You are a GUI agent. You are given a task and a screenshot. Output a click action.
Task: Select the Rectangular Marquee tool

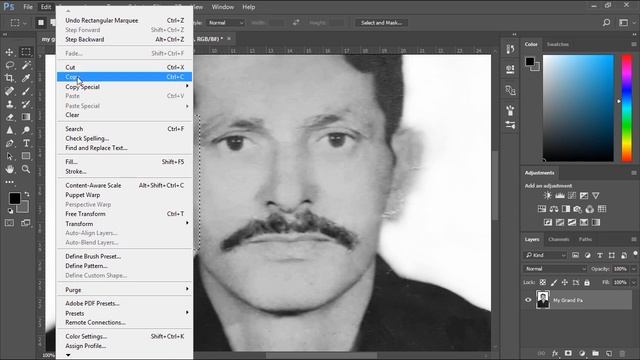coord(26,52)
